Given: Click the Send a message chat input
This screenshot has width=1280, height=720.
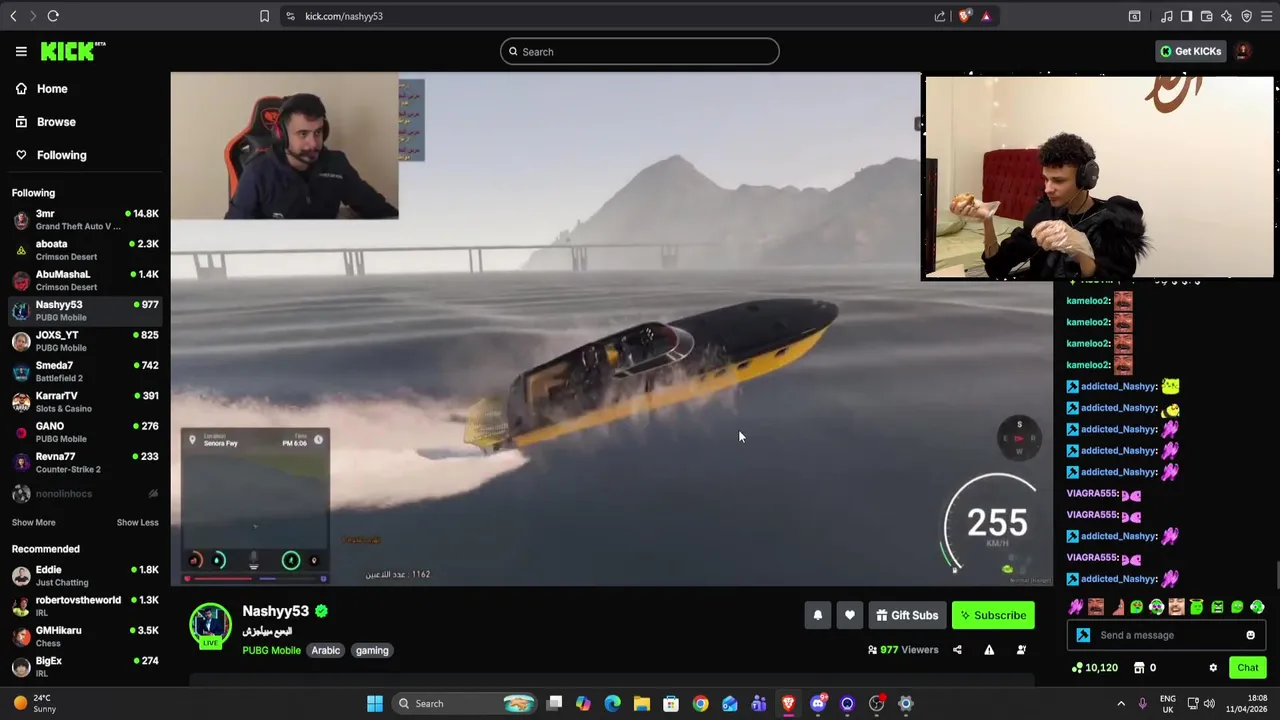Looking at the screenshot, I should click(1165, 635).
